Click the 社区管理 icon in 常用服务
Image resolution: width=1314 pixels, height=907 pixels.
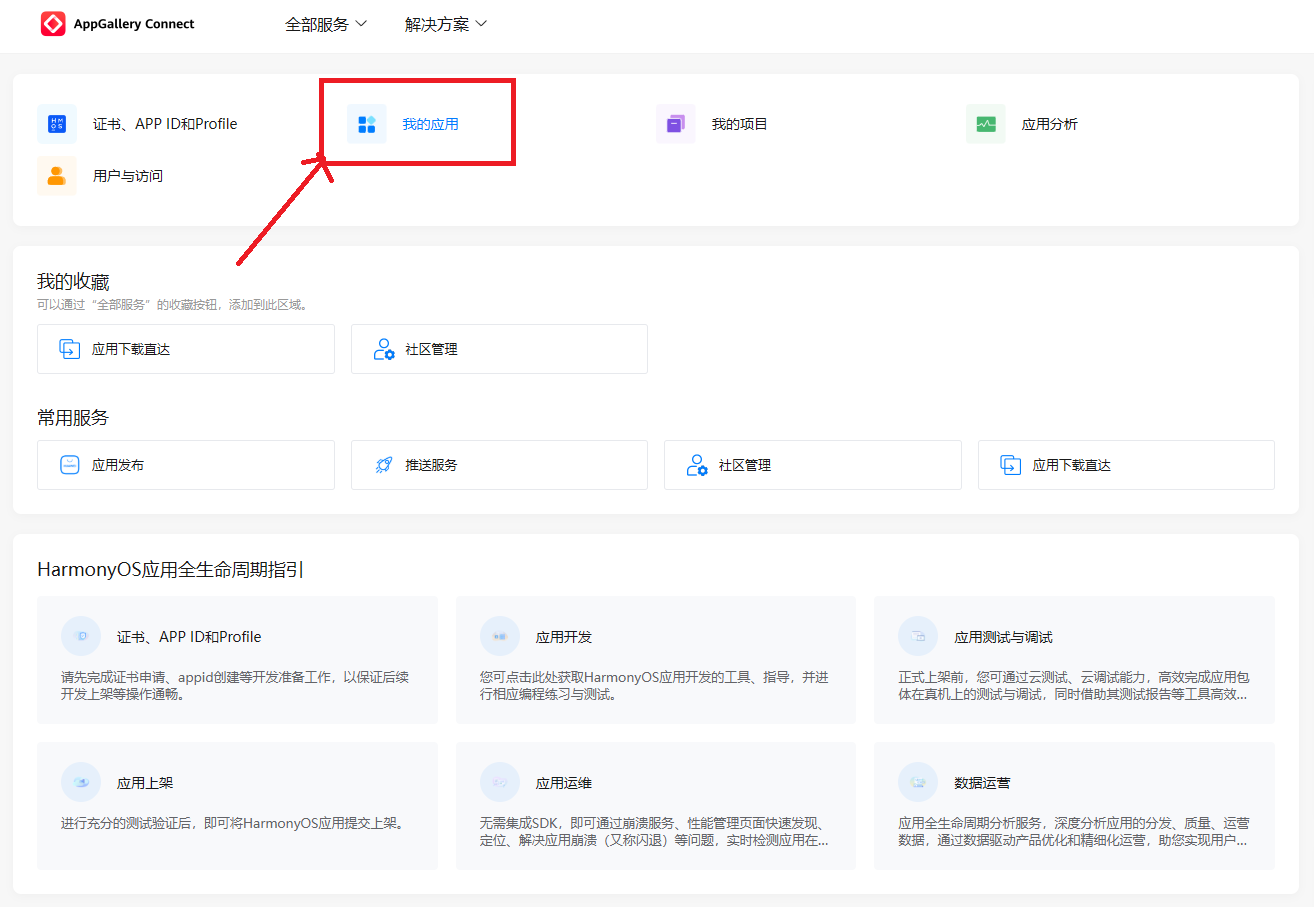(697, 465)
